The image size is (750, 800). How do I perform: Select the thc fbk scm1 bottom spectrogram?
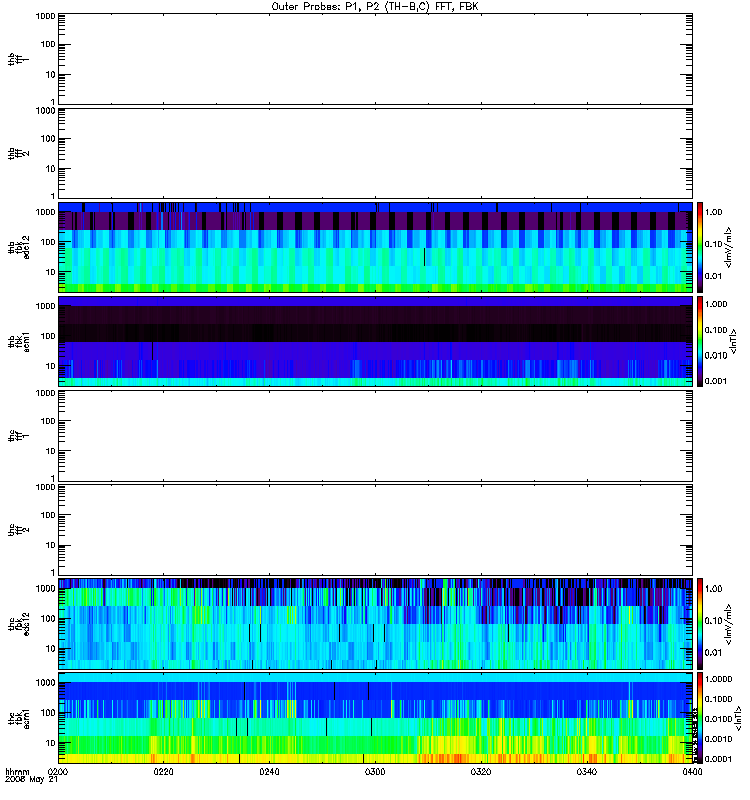coord(375,717)
